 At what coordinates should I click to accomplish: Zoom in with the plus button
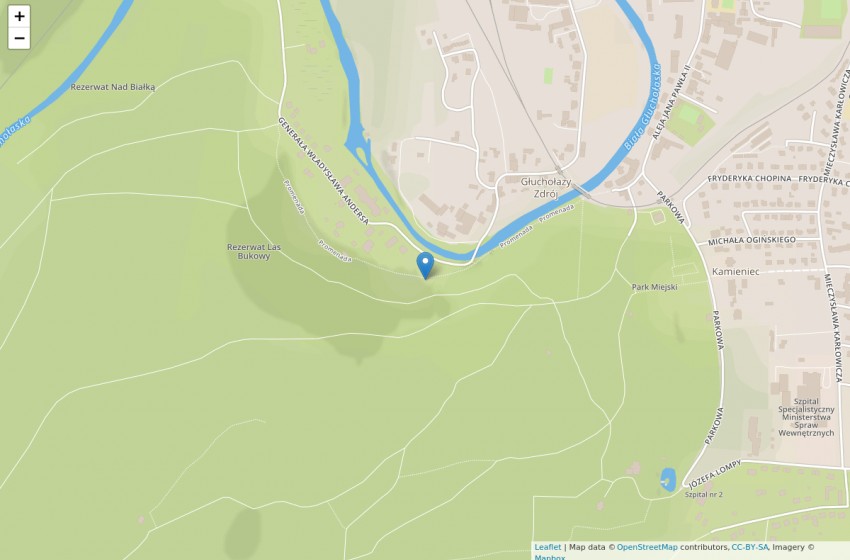click(19, 16)
